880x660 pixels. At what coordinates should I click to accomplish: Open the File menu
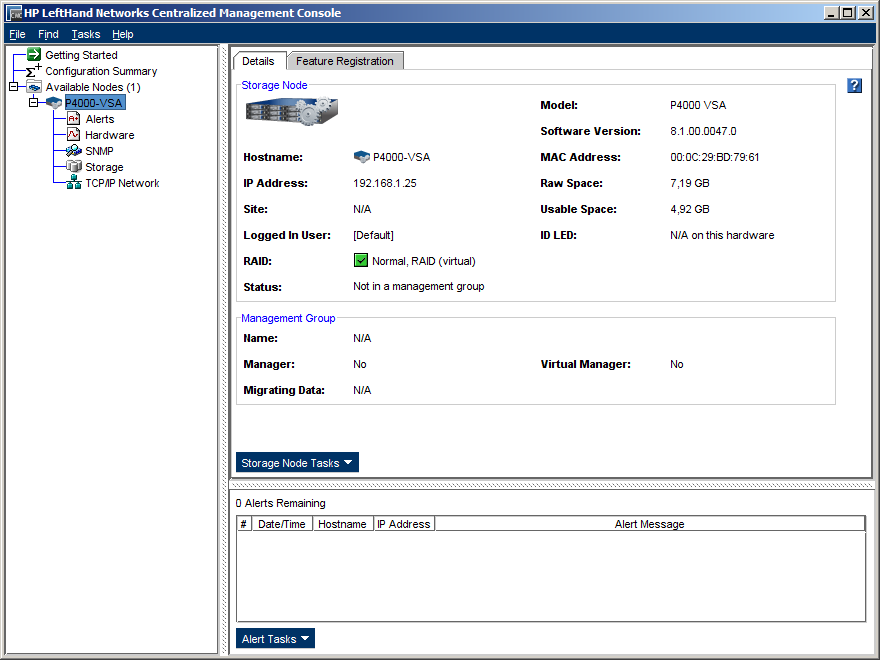coord(17,34)
